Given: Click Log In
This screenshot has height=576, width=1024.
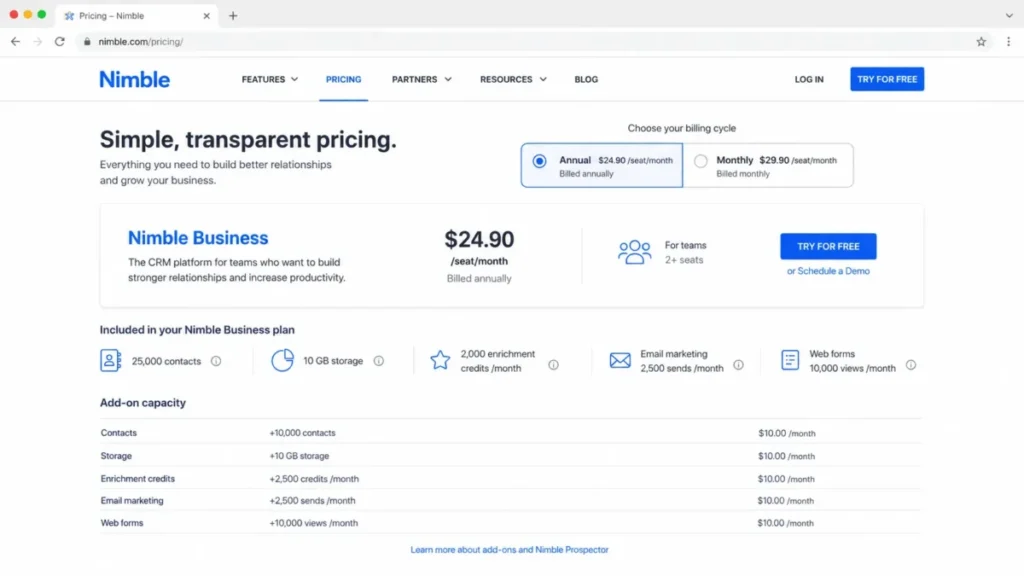Looking at the screenshot, I should click(x=808, y=79).
